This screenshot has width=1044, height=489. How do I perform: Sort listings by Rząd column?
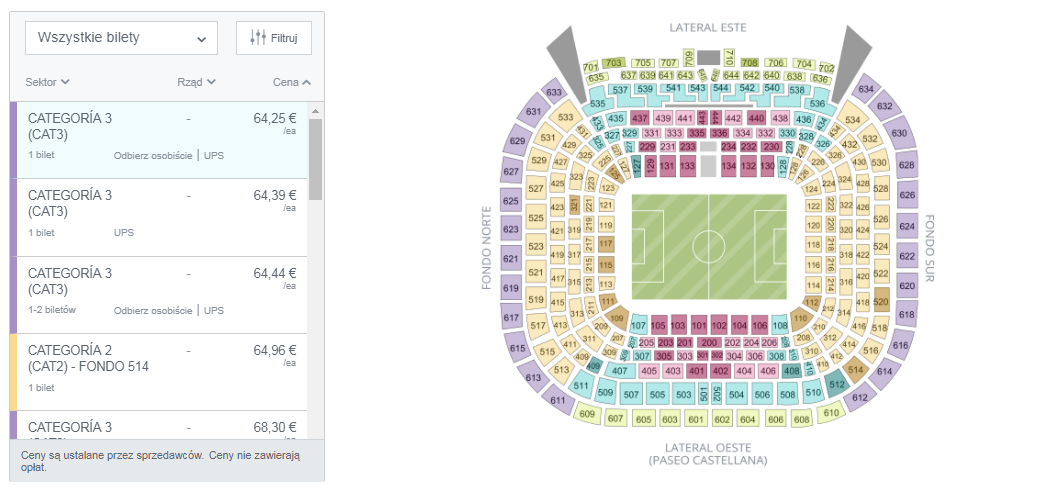coord(196,82)
